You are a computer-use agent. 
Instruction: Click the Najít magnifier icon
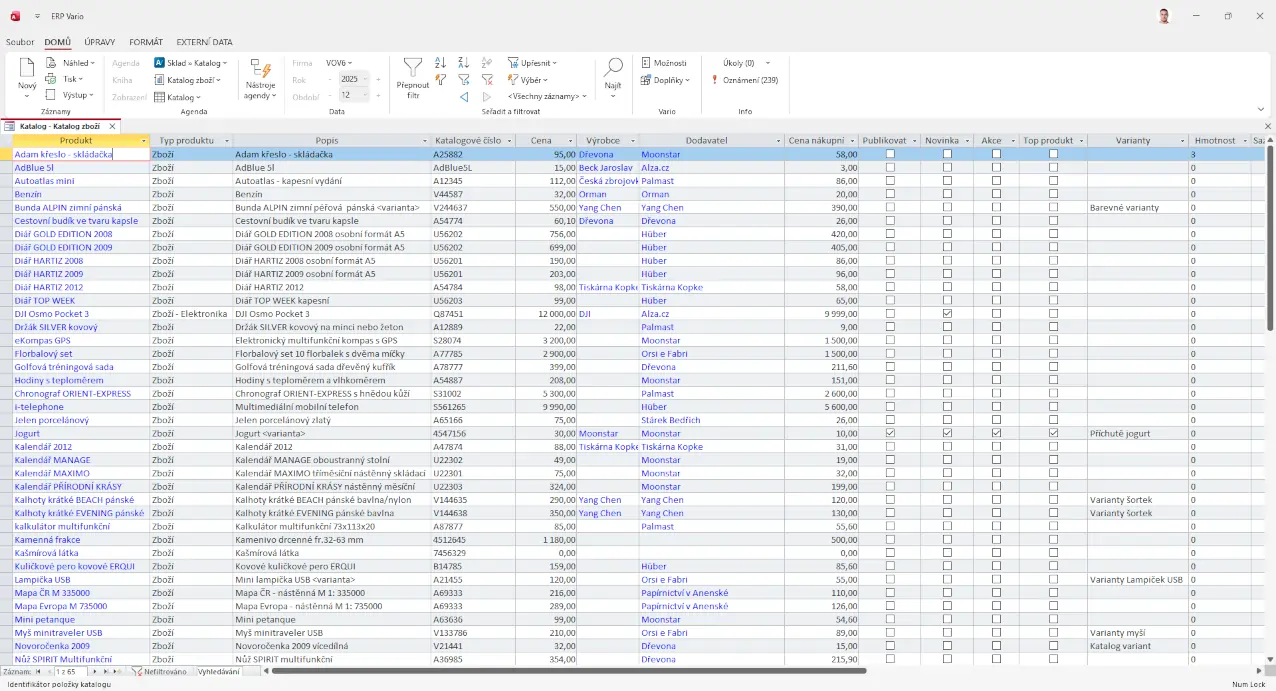click(x=613, y=68)
